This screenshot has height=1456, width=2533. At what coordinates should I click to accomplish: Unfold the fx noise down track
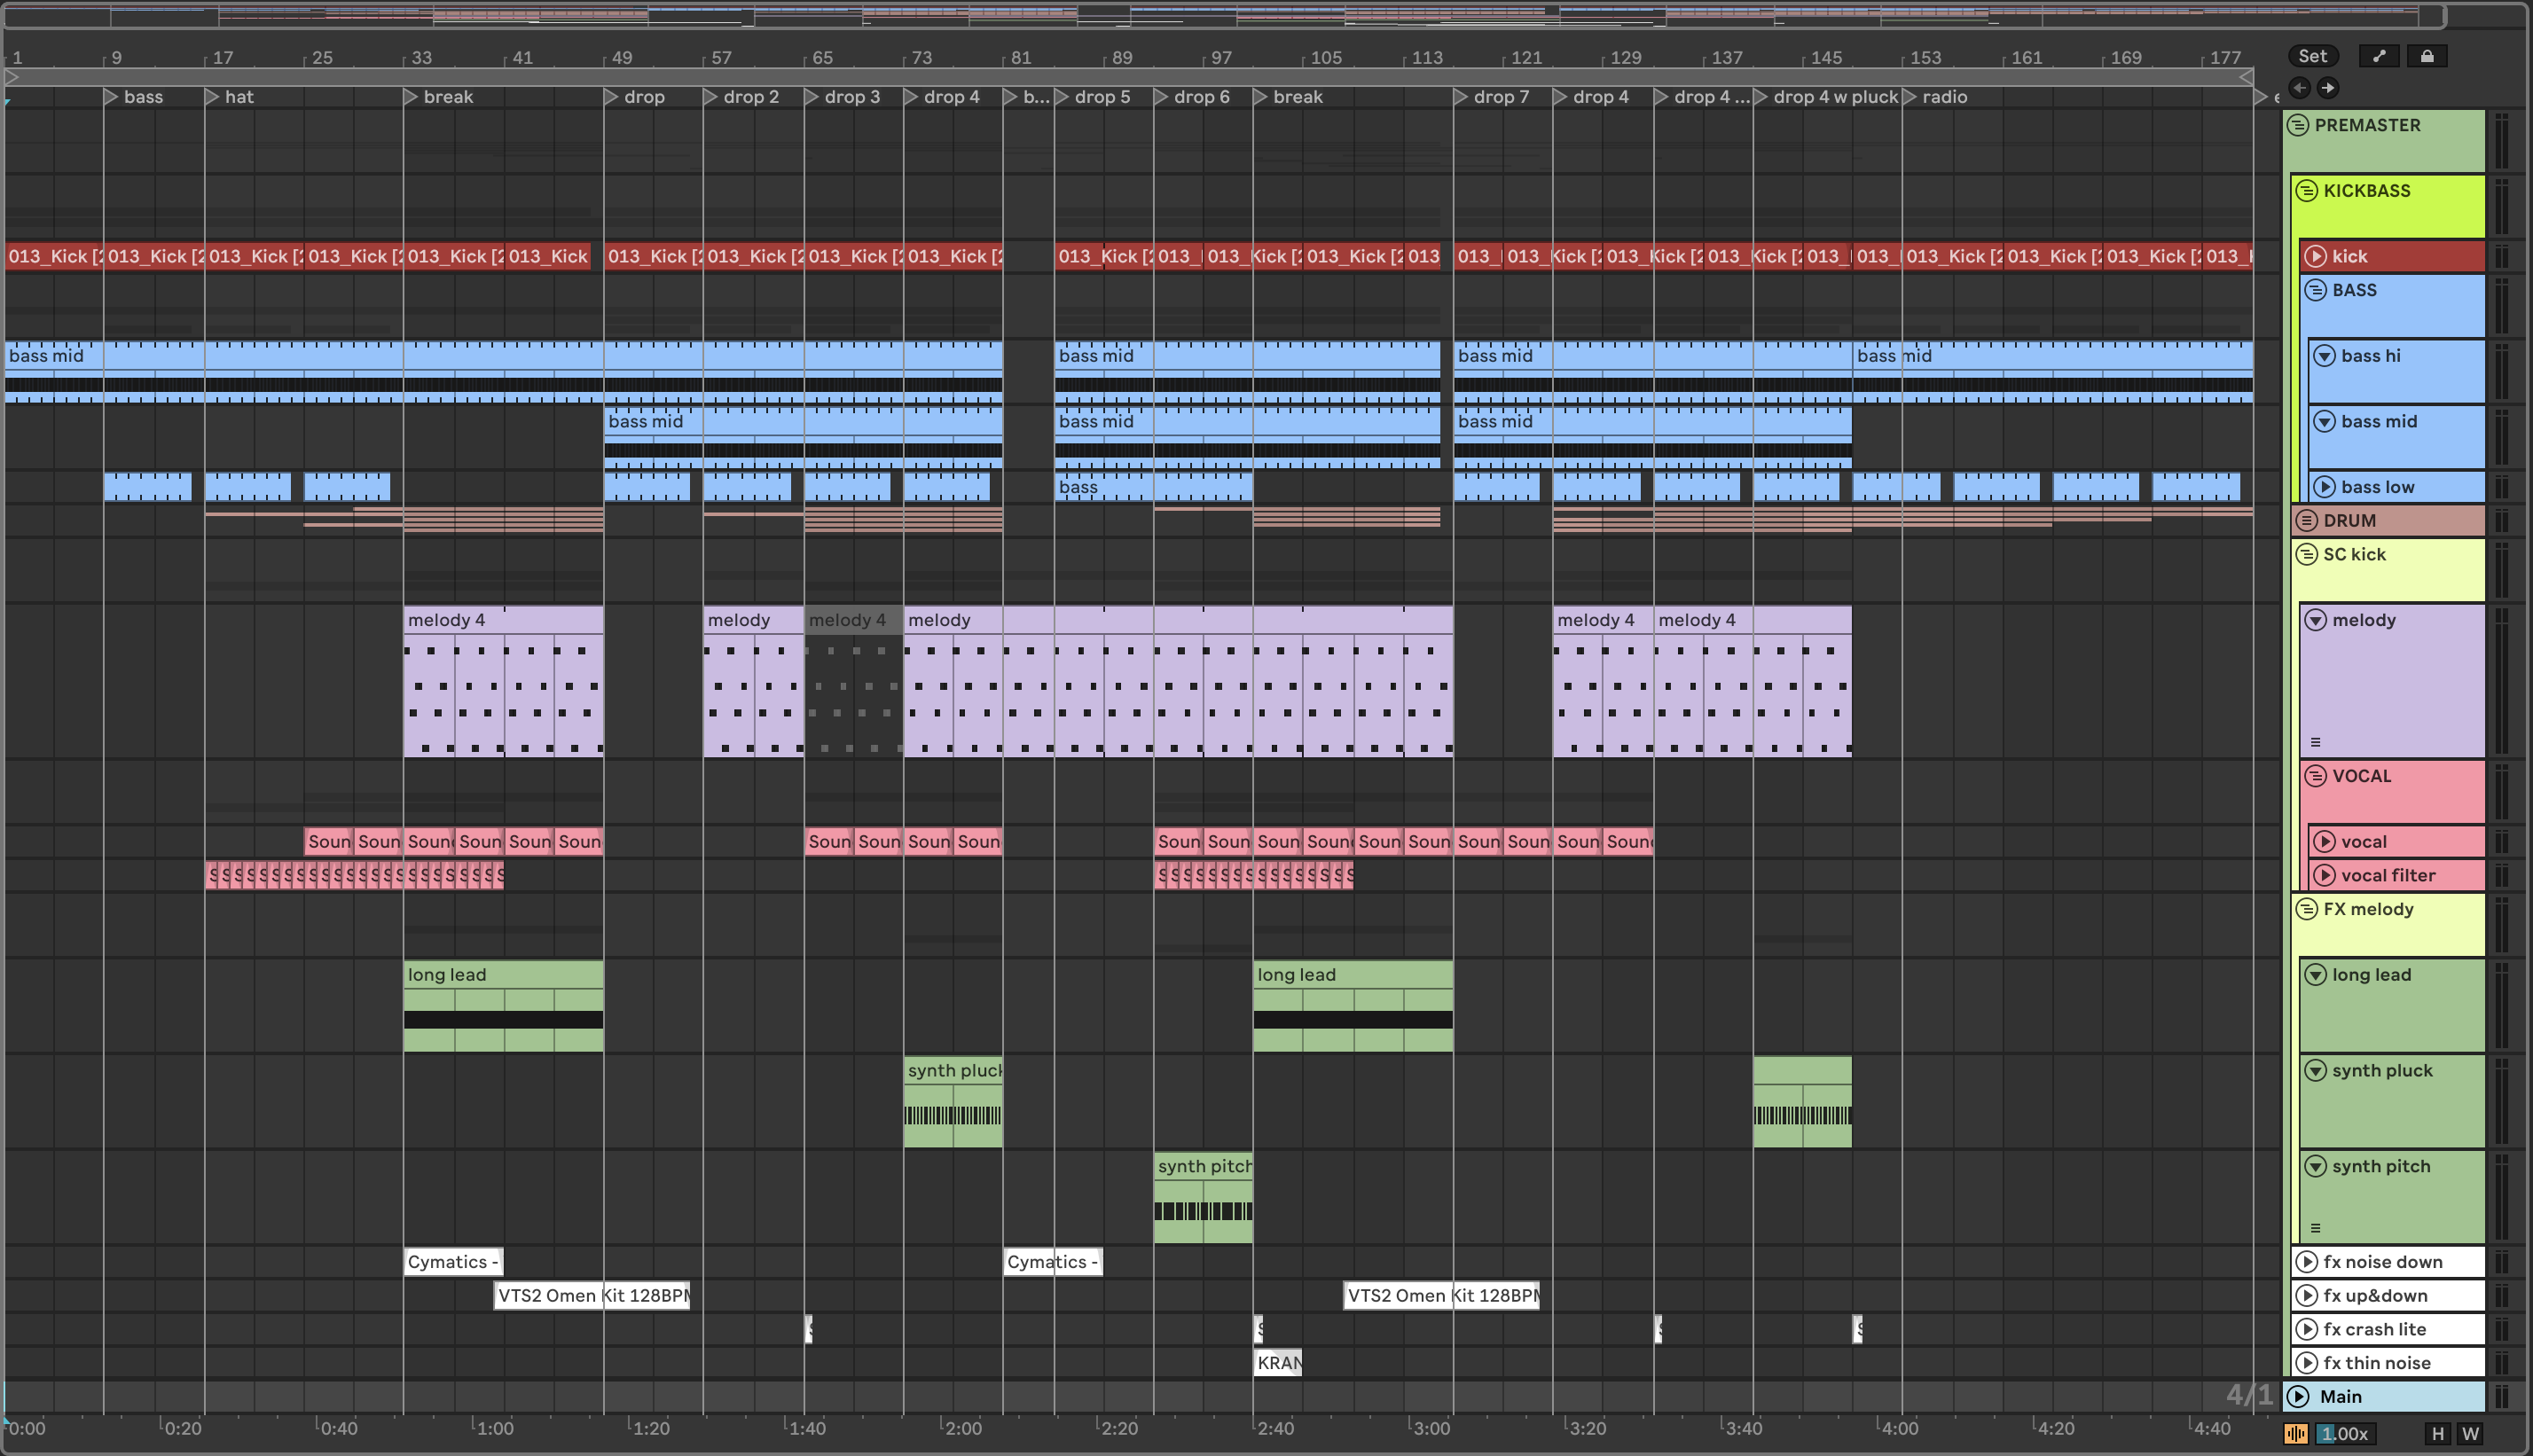[2307, 1262]
